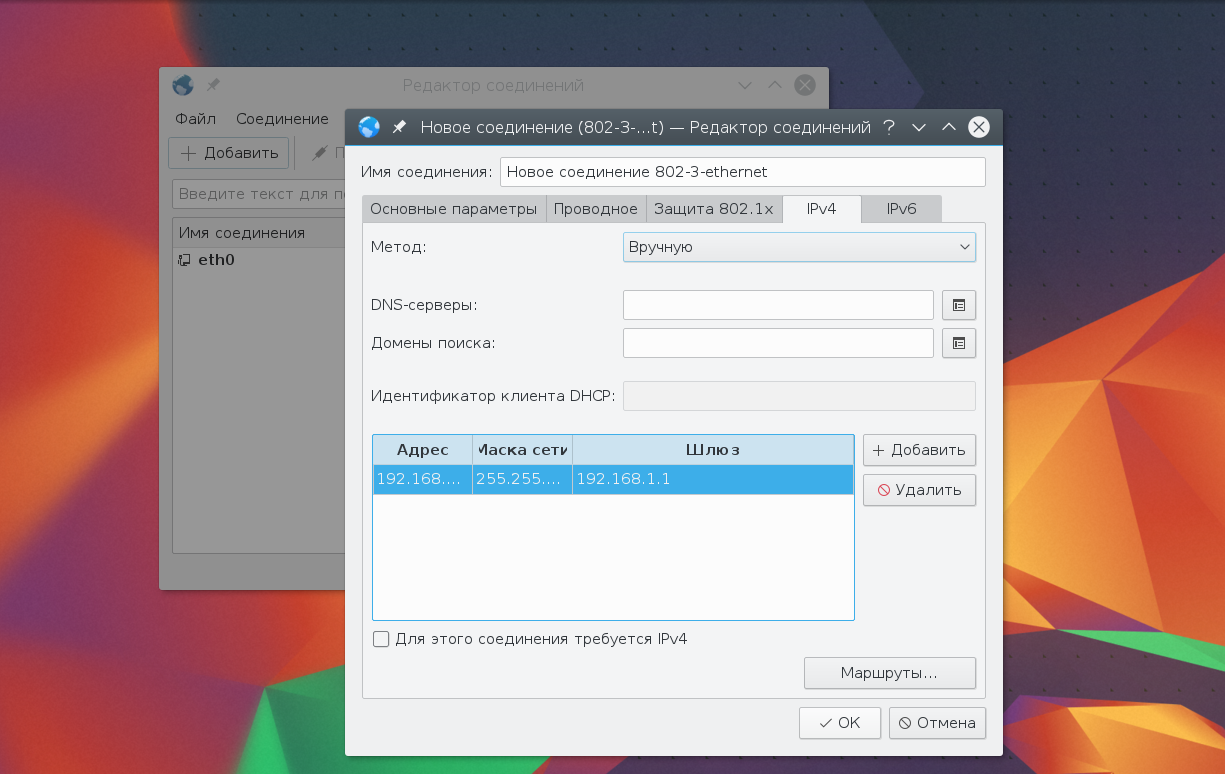Open the Проводное tab
This screenshot has height=774, width=1225.
pos(595,209)
